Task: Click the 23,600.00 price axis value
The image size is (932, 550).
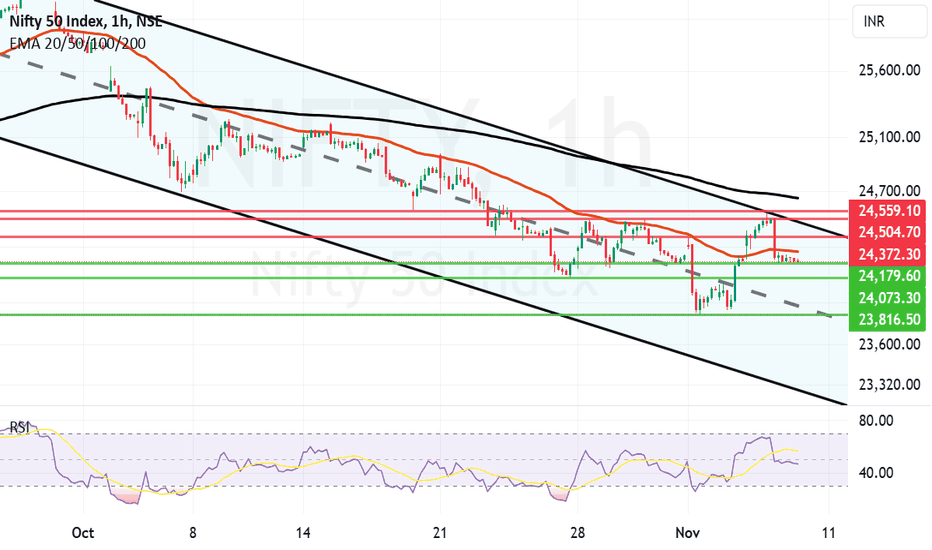Action: [x=889, y=344]
